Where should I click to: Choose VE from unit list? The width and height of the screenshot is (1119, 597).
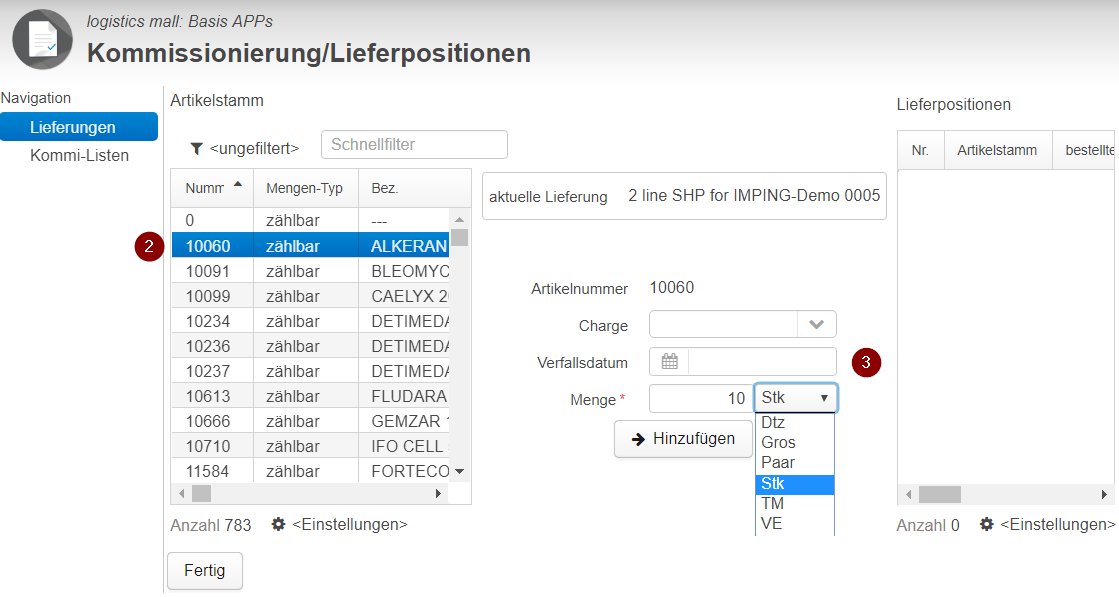click(x=794, y=524)
